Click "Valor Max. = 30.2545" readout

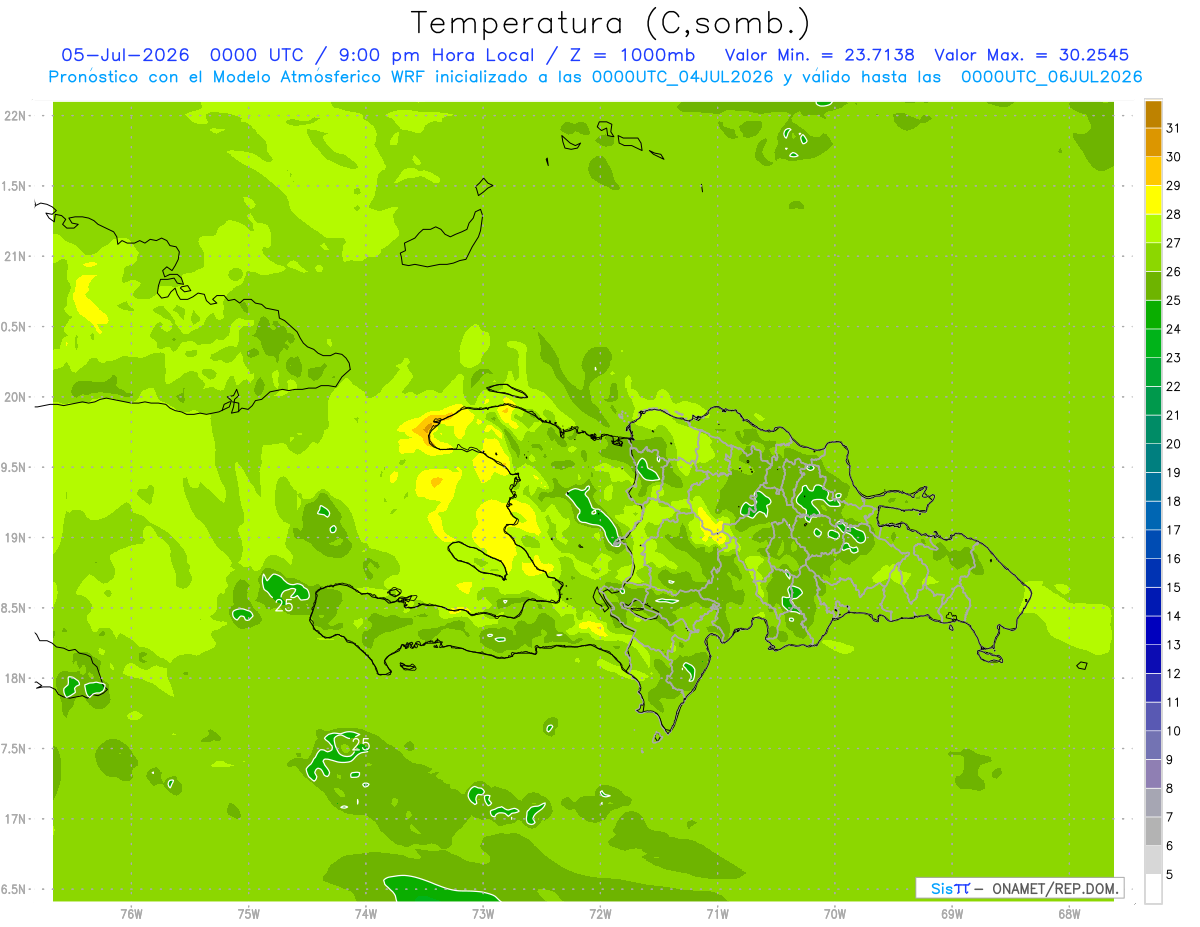(1032, 55)
